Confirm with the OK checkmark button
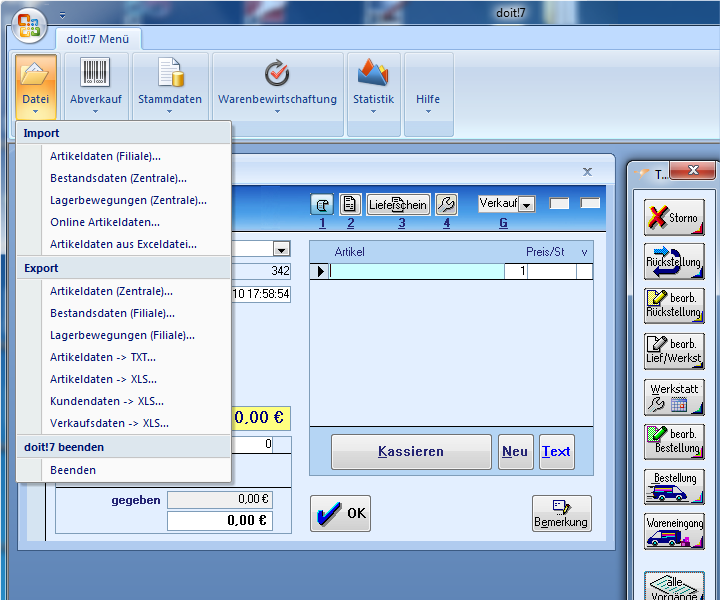Image resolution: width=720 pixels, height=600 pixels. click(x=340, y=513)
